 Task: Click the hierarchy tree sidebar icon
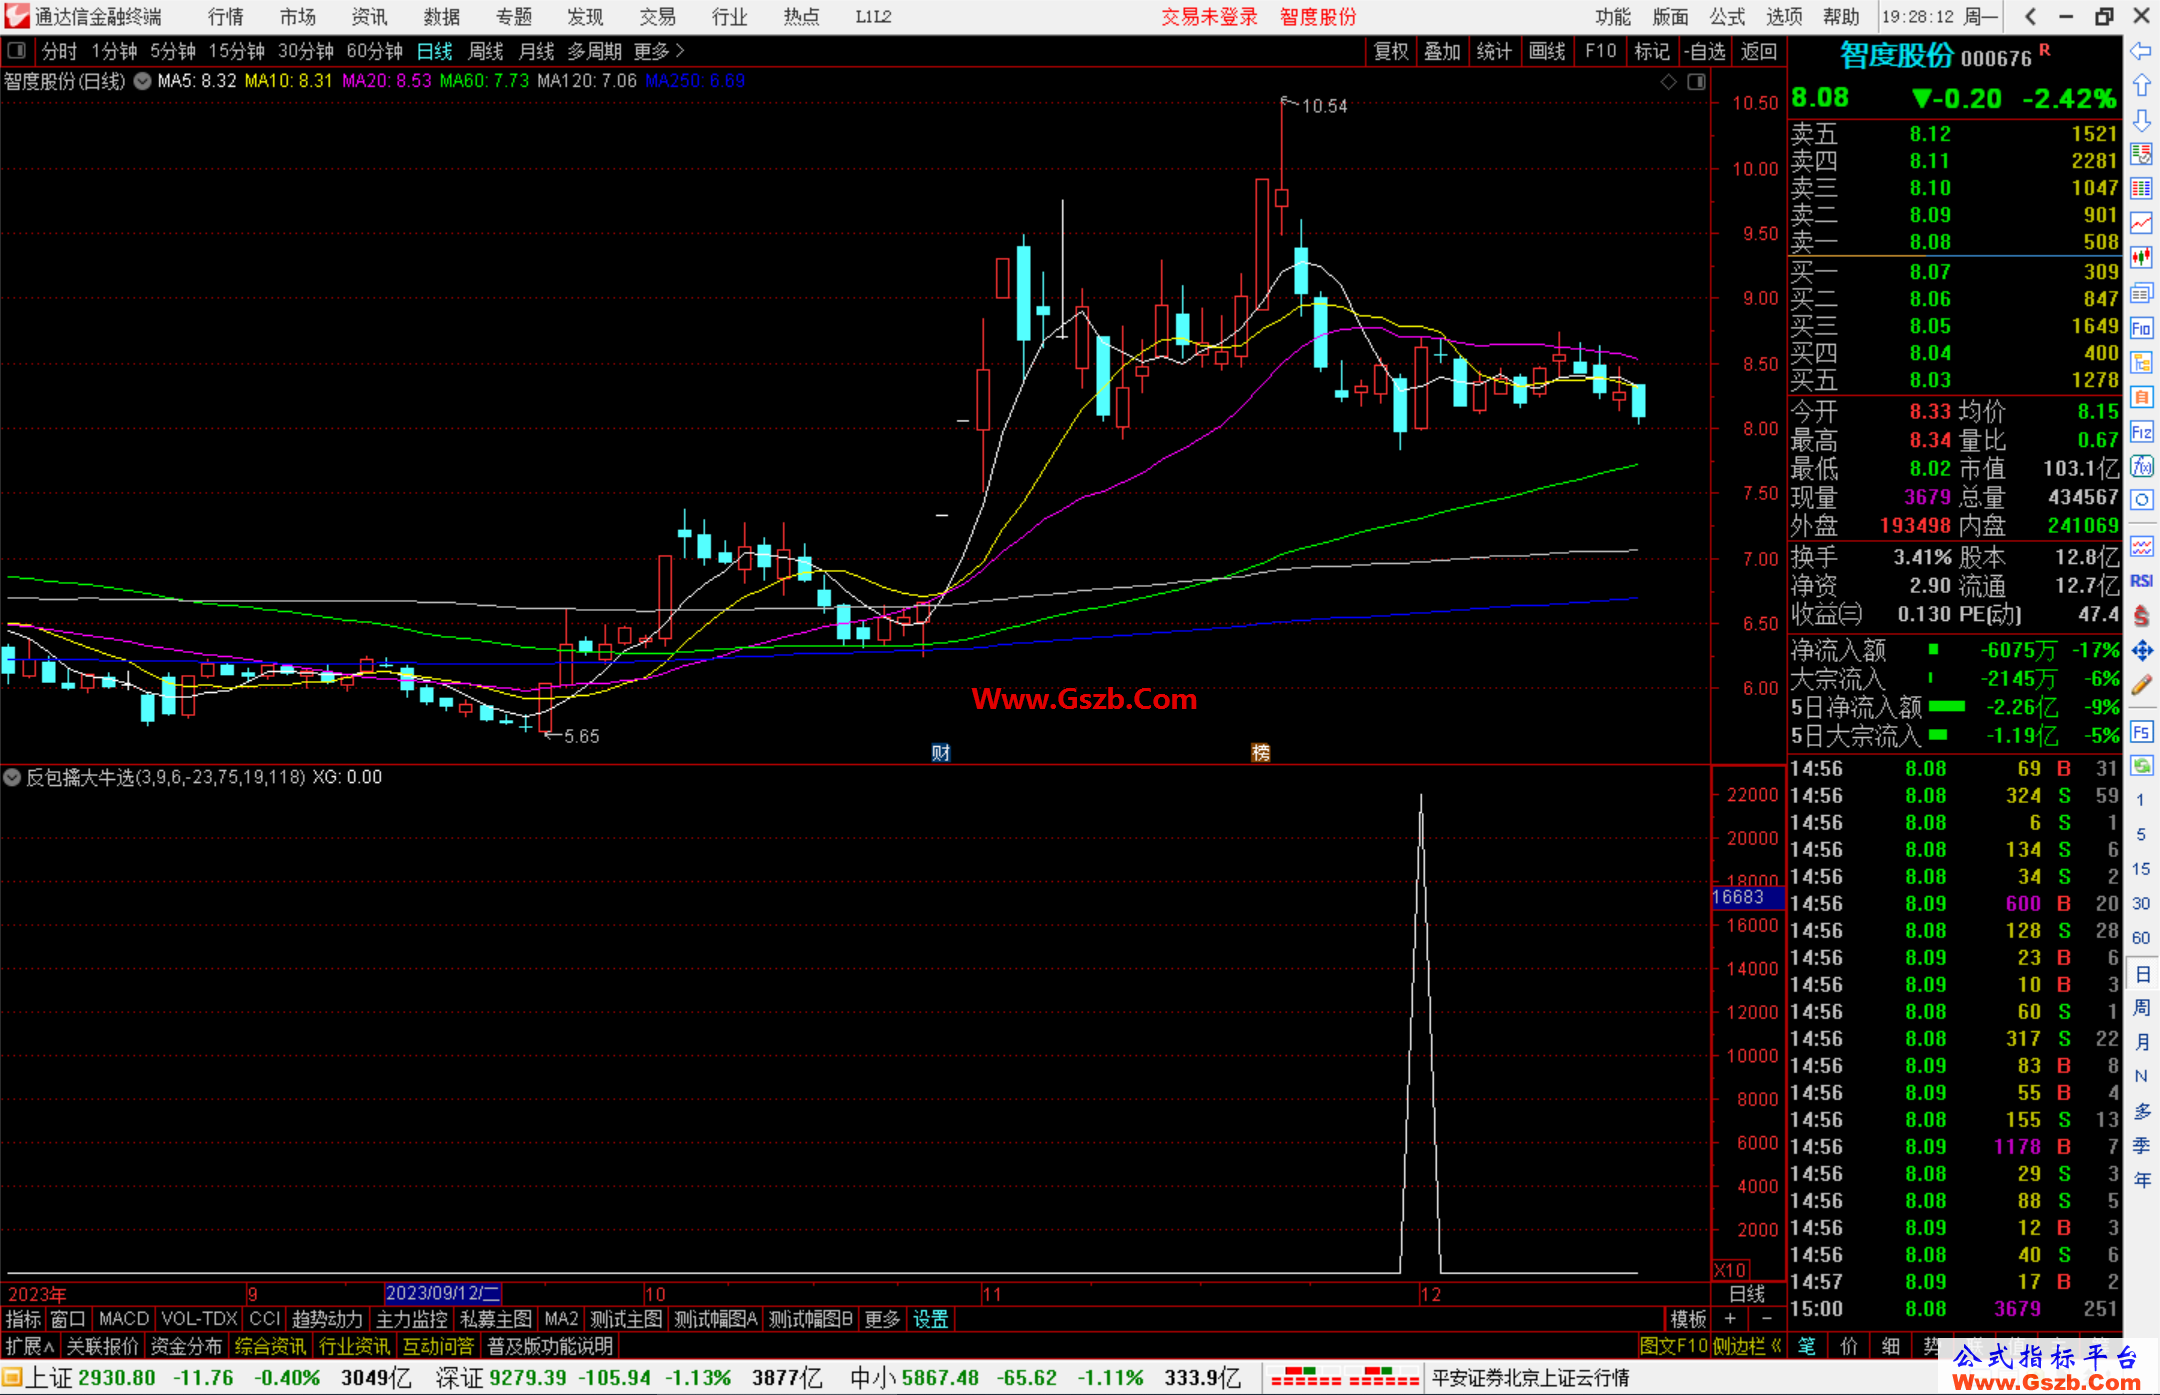[2141, 362]
